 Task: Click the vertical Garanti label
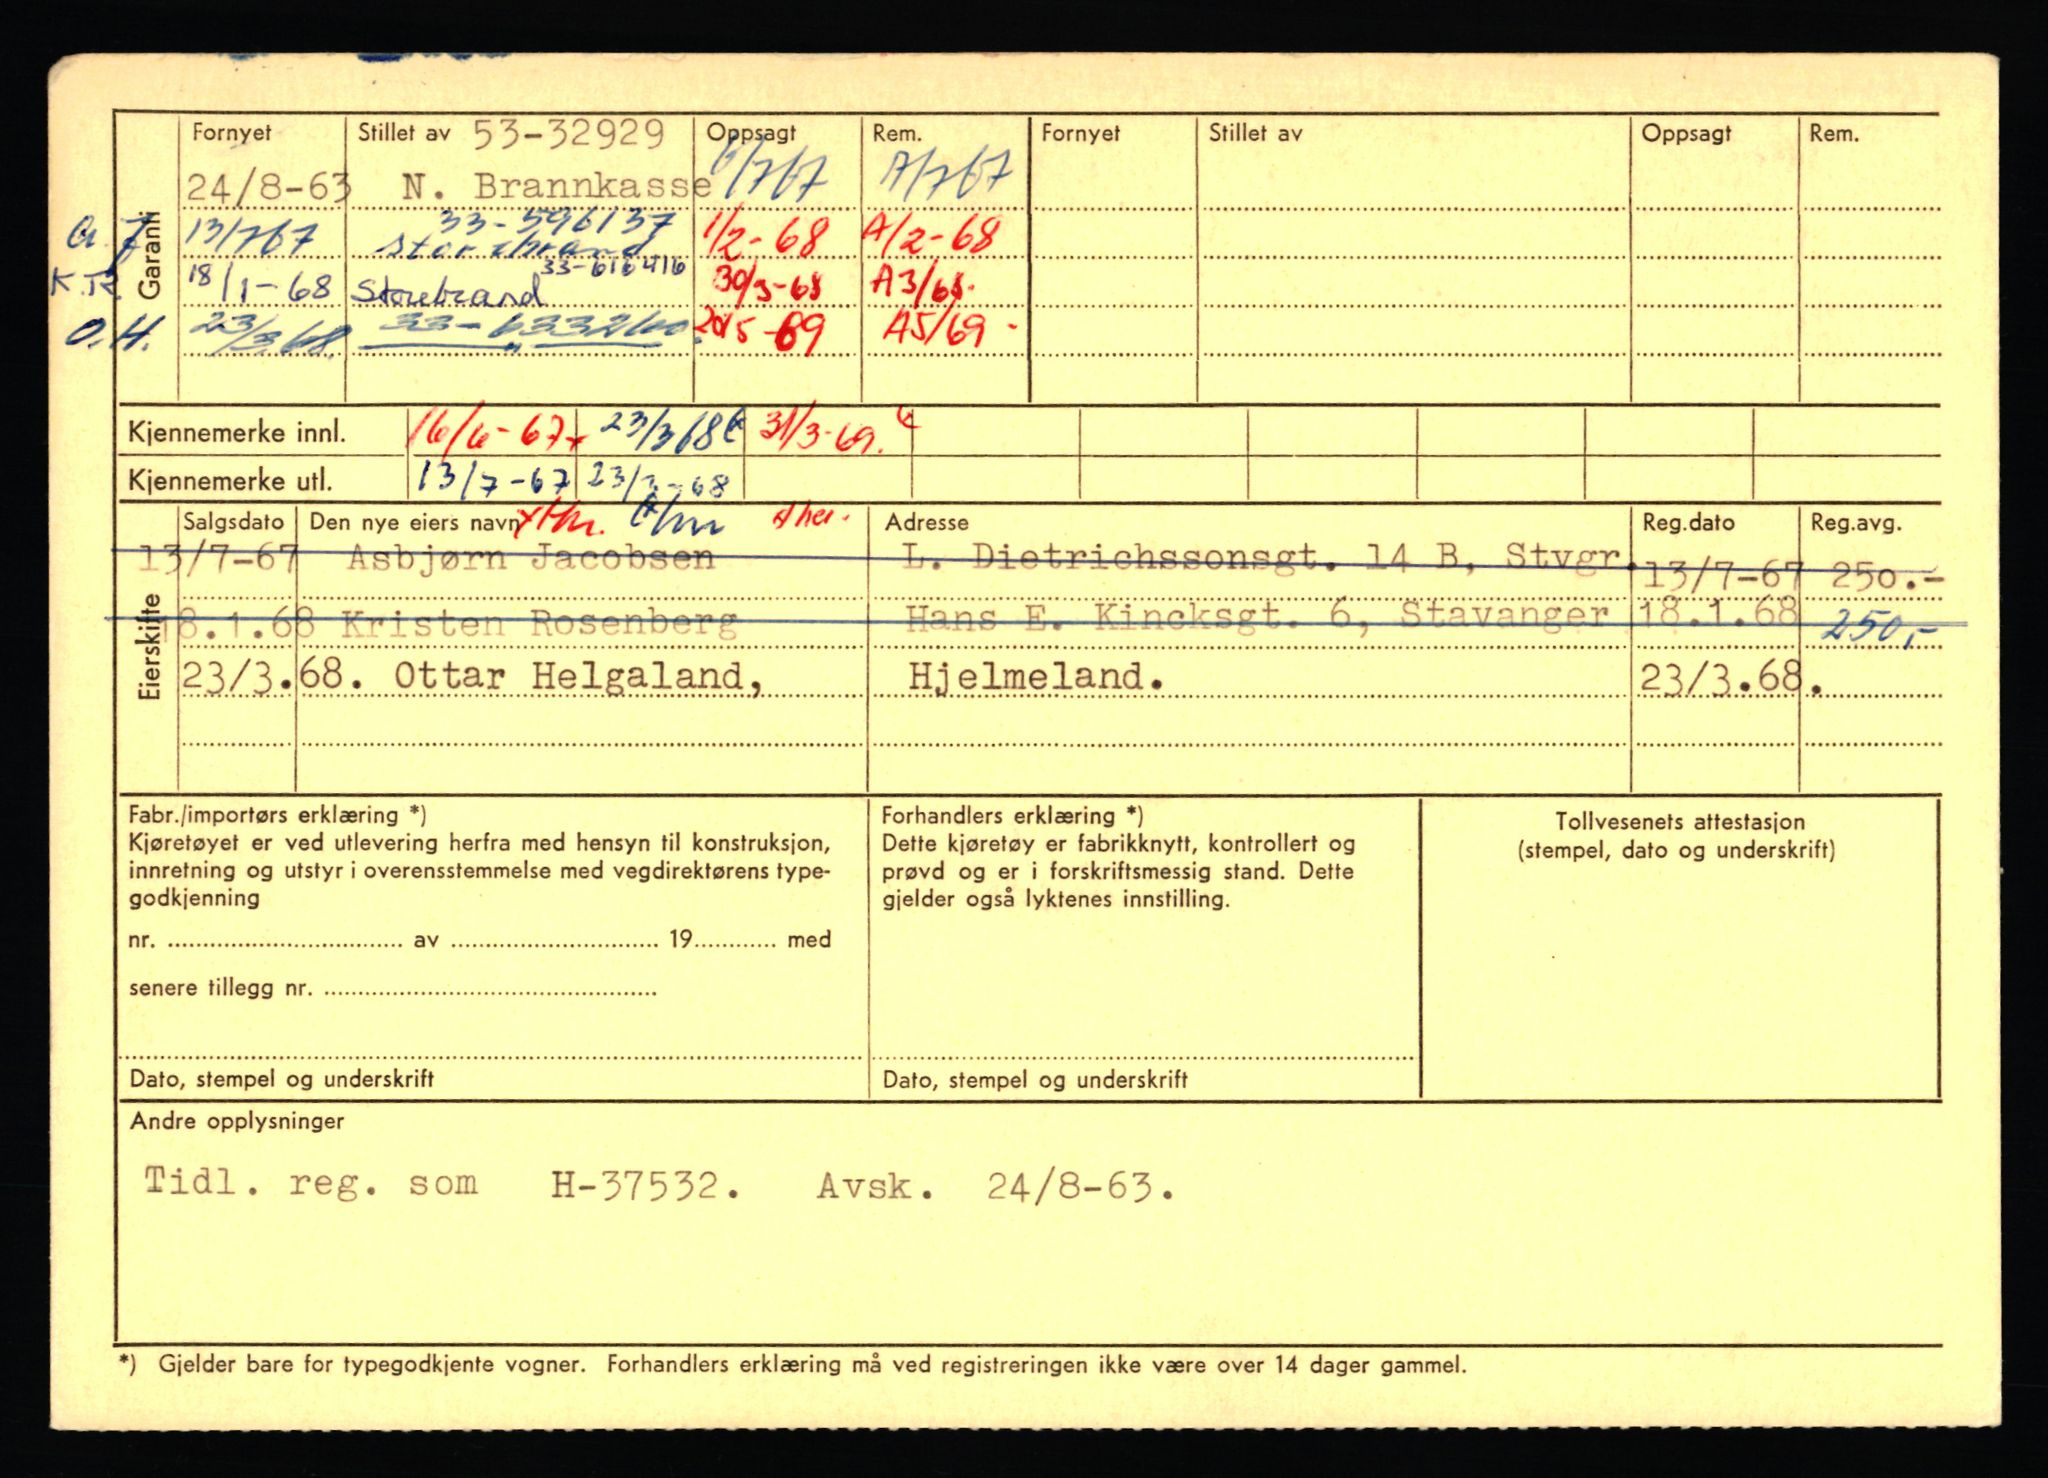tap(149, 255)
